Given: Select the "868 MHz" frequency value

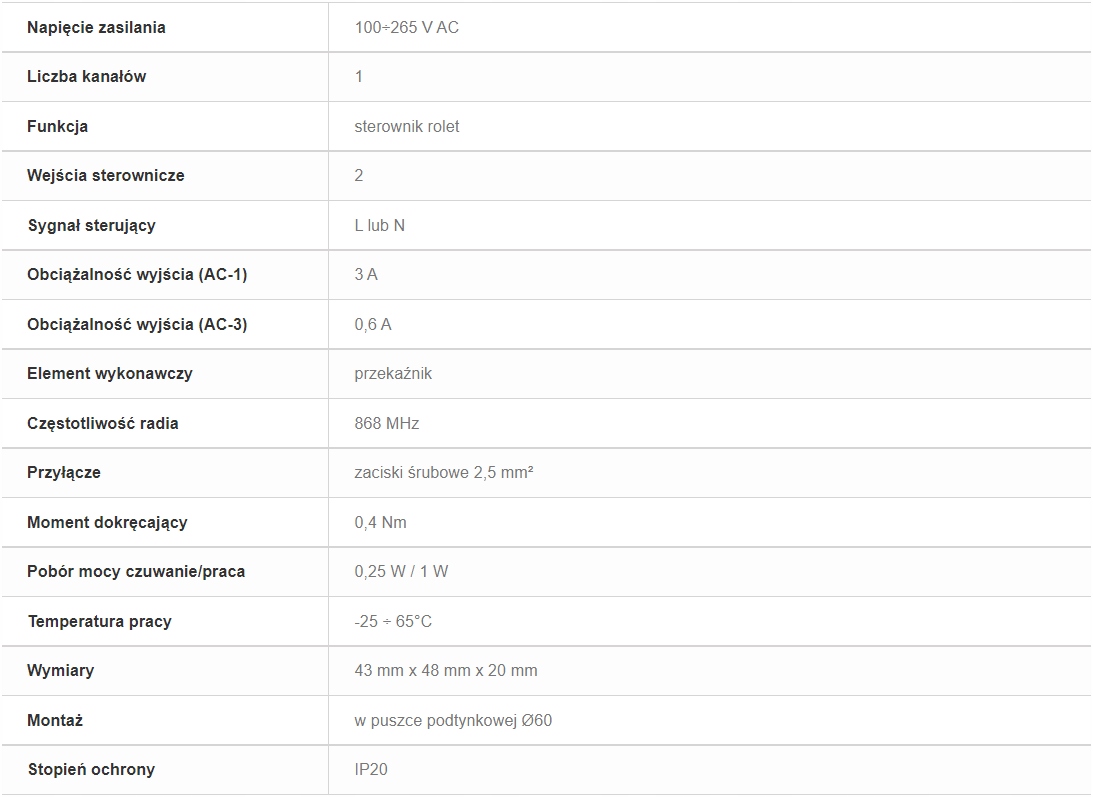Looking at the screenshot, I should (x=386, y=423).
